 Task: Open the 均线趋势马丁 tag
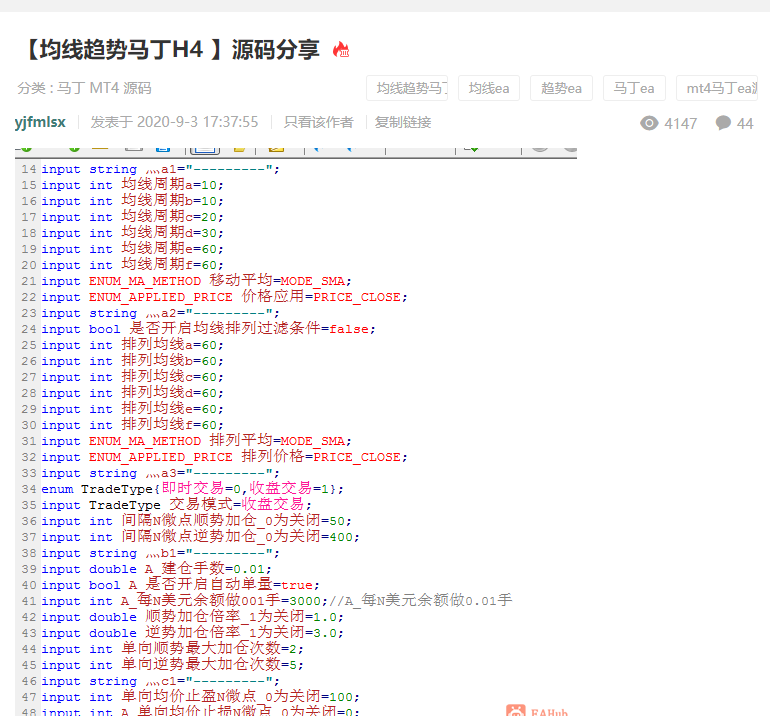(x=407, y=88)
